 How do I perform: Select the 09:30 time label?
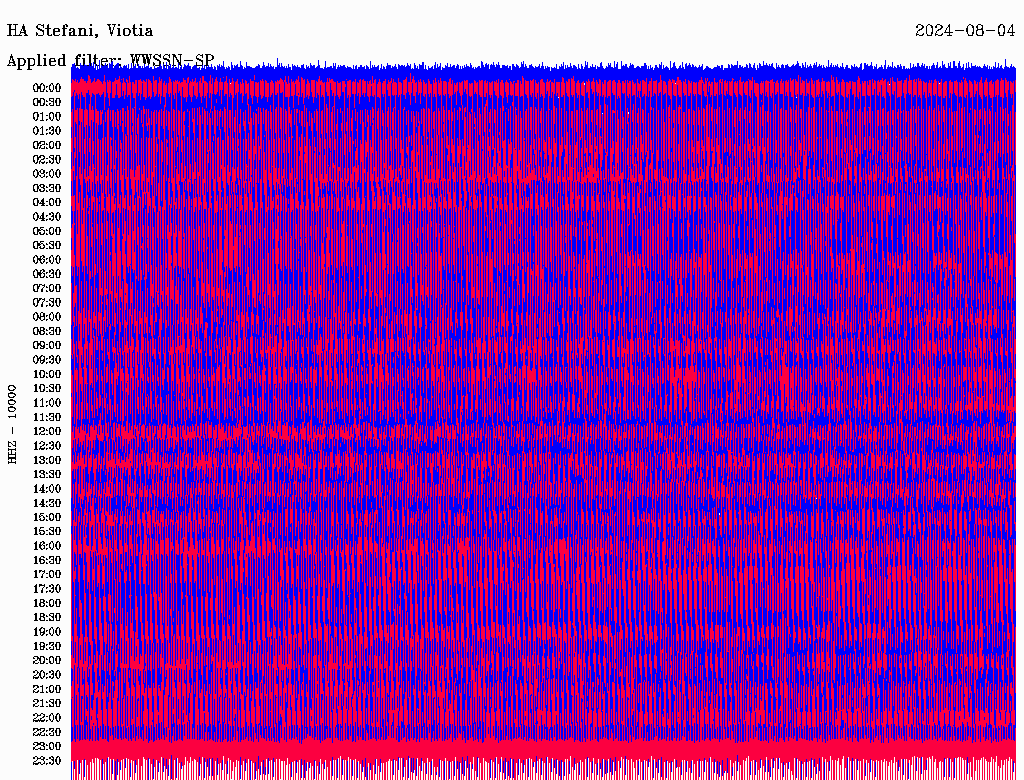(x=47, y=360)
